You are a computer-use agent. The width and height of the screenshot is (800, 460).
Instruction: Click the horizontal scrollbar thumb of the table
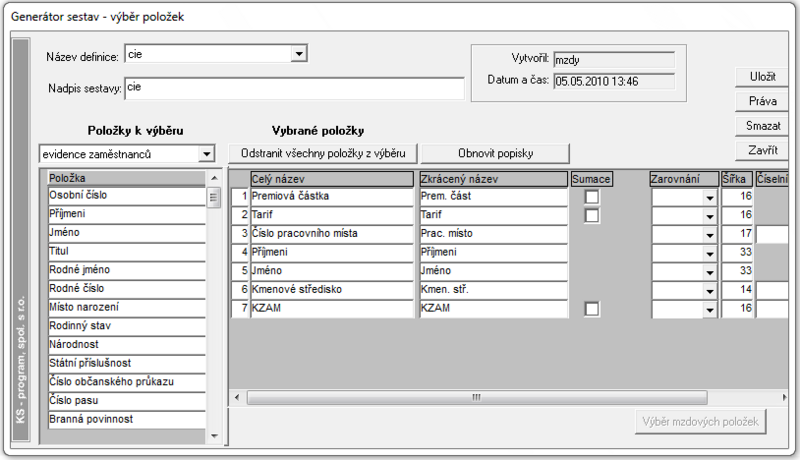[477, 397]
